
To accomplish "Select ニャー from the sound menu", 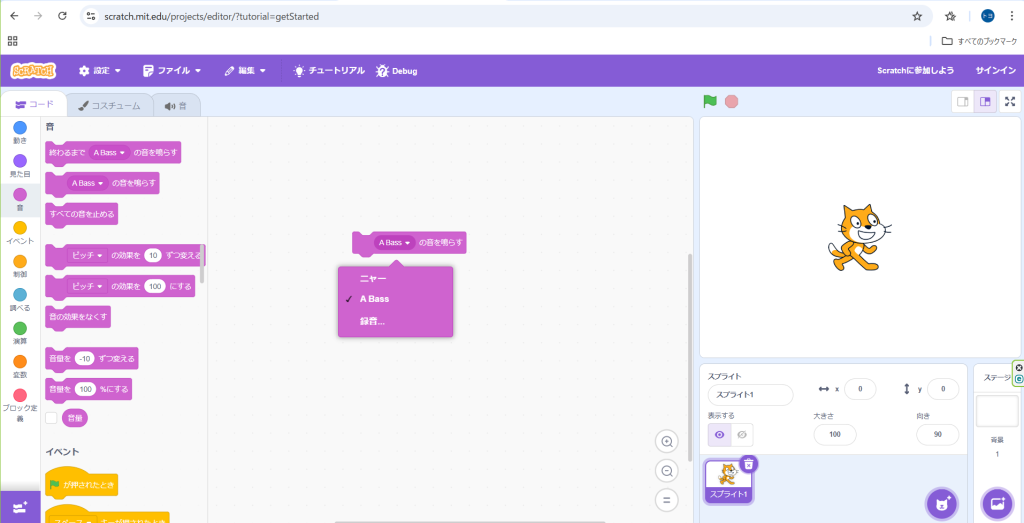I will 373,278.
